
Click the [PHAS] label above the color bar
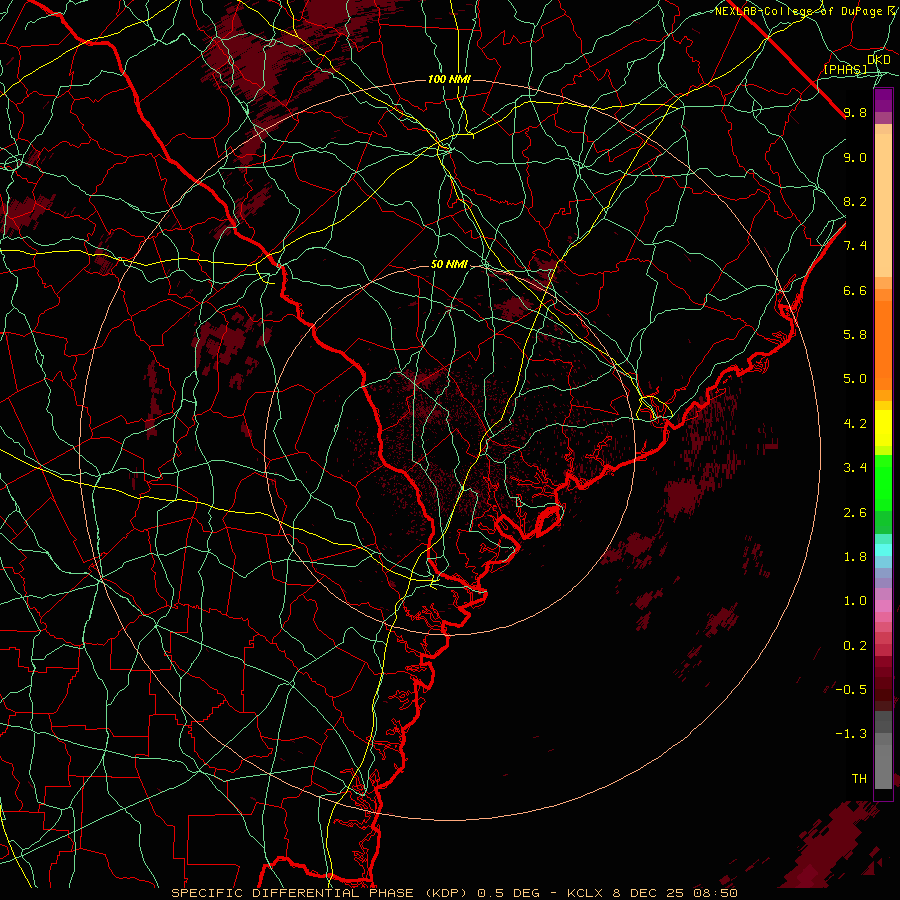[845, 69]
